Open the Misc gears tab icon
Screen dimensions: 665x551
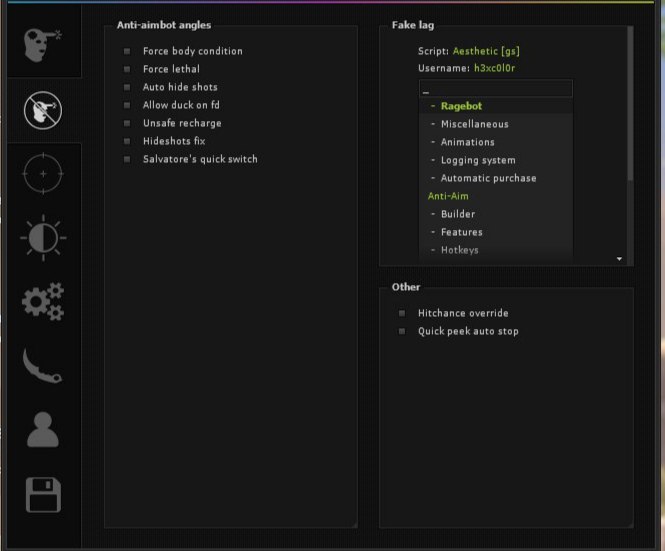point(43,301)
